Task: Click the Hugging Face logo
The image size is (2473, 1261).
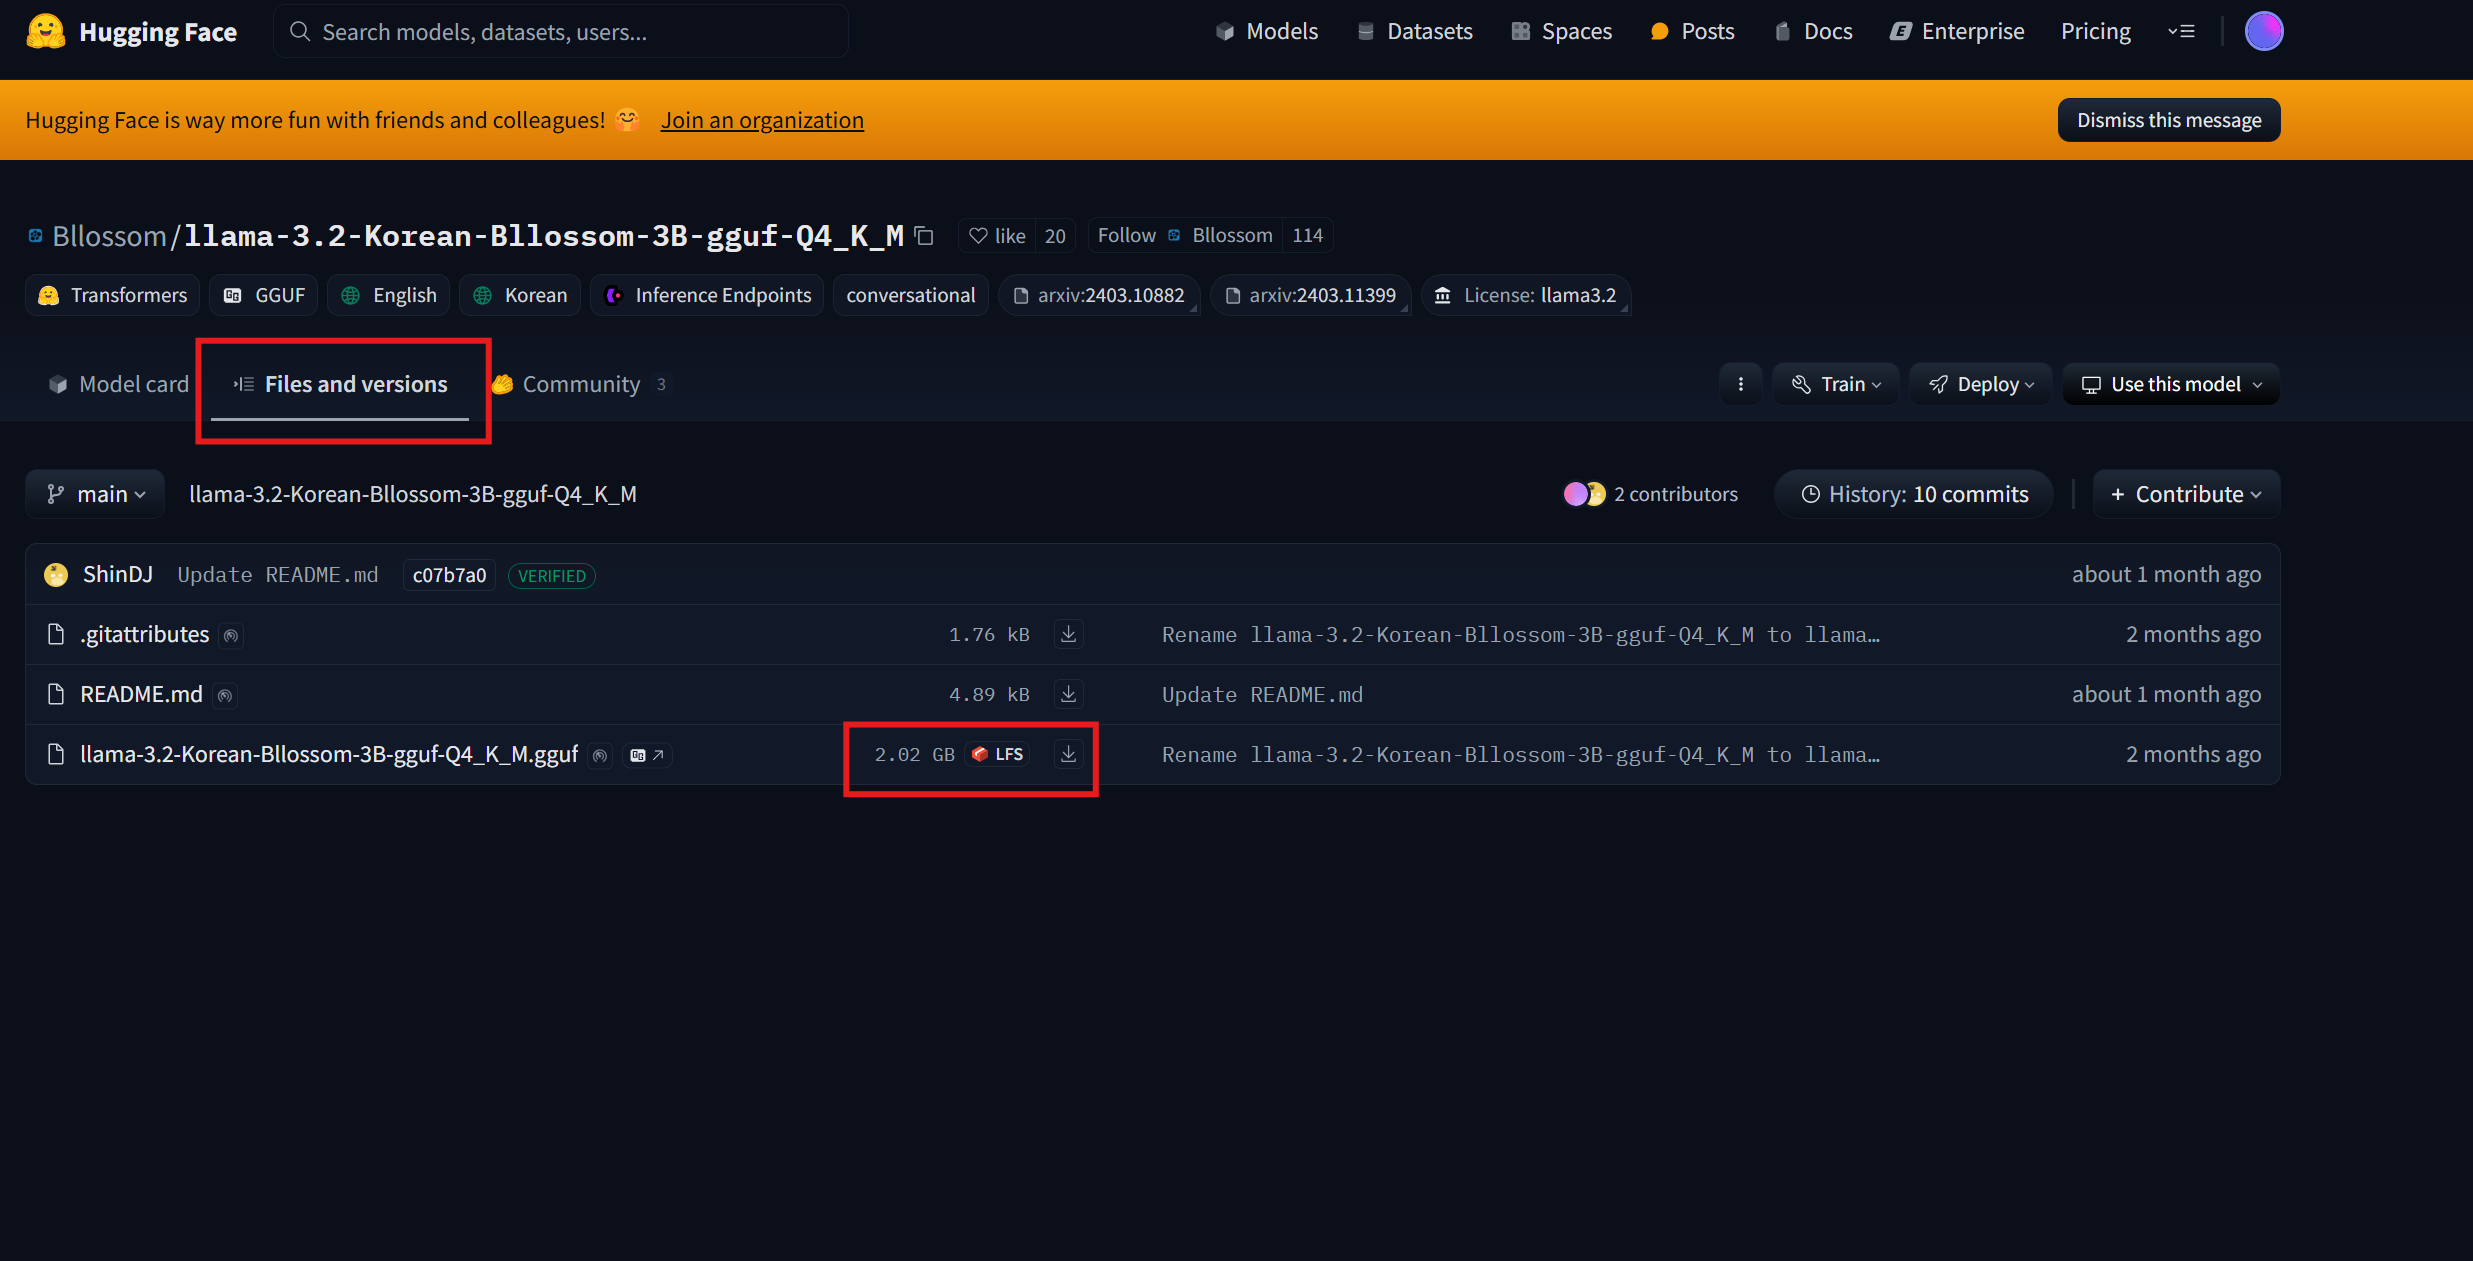Action: (132, 31)
